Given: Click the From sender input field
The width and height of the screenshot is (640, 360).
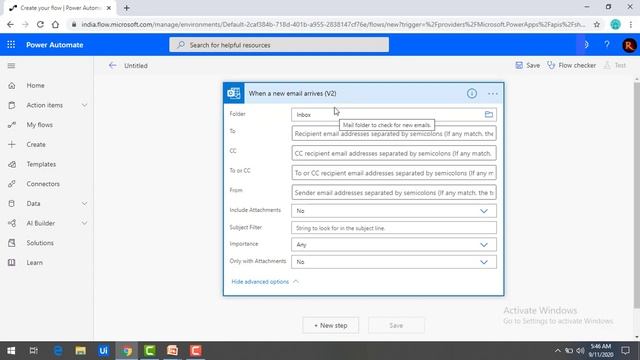Looking at the screenshot, I should coord(394,193).
